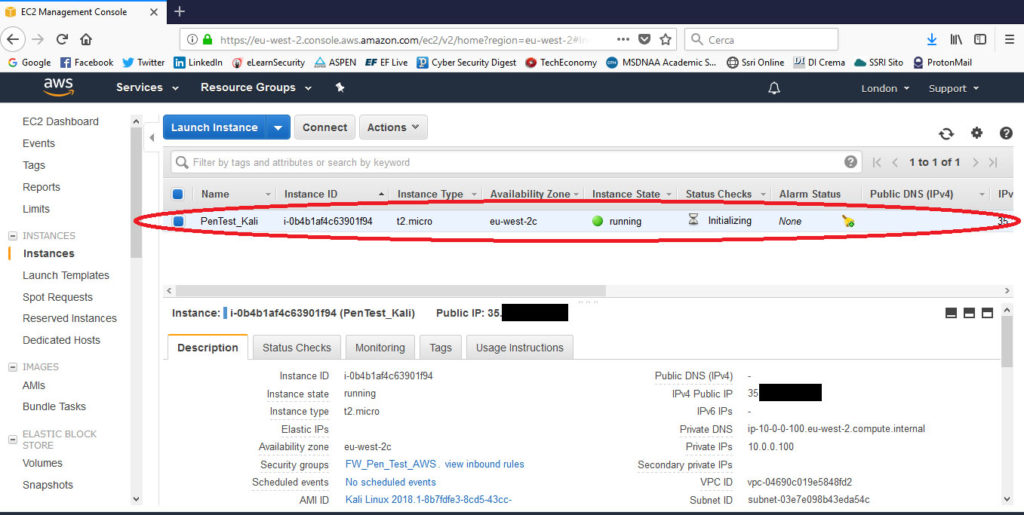The width and height of the screenshot is (1024, 515).
Task: Toggle the PenTest_Kali row checkbox
Action: pyautogui.click(x=178, y=221)
